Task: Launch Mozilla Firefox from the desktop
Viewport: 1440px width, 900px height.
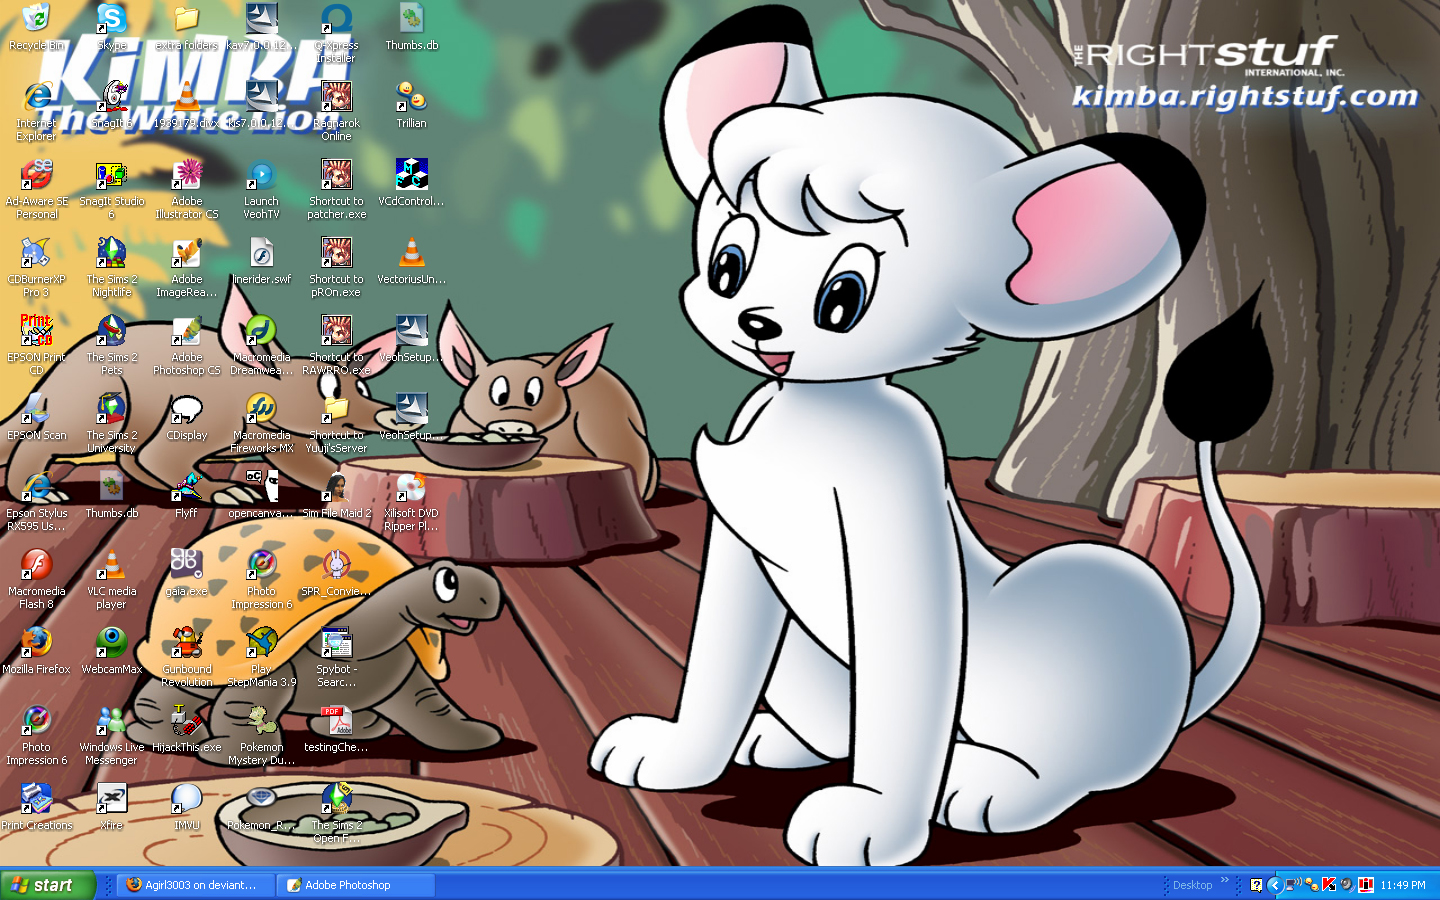Action: (36, 651)
